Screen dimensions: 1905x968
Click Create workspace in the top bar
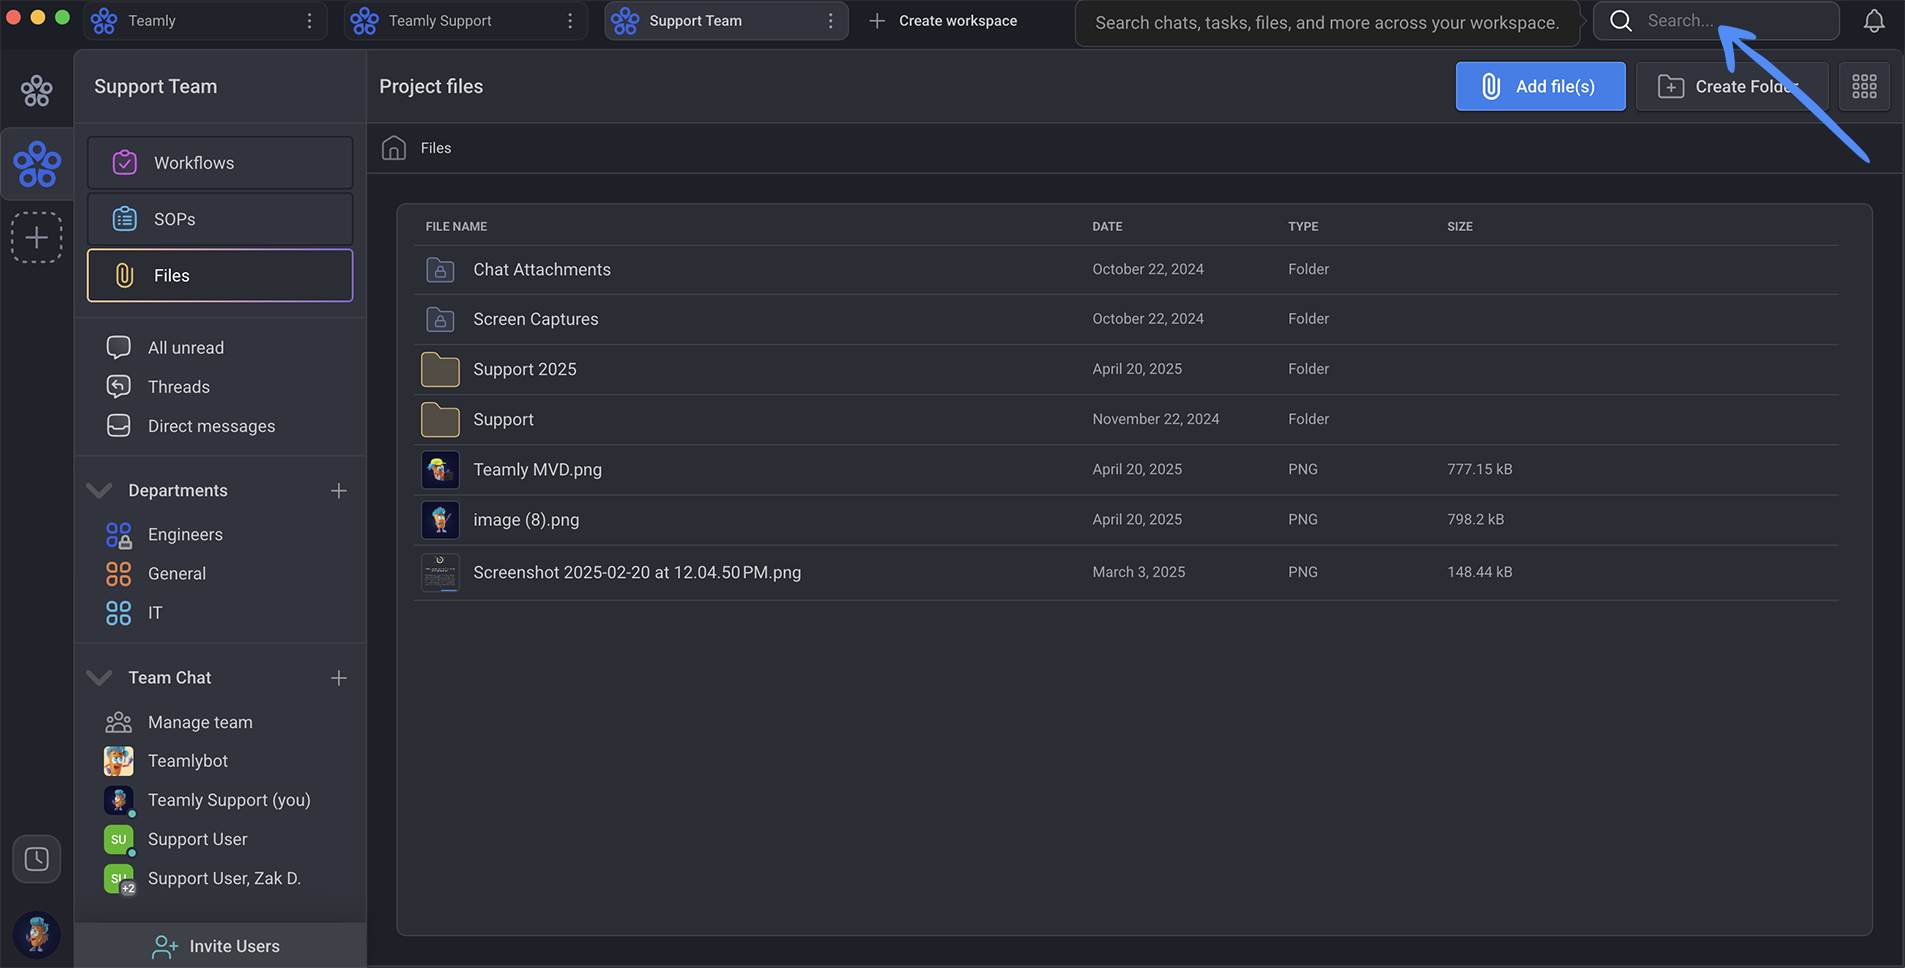tap(943, 21)
